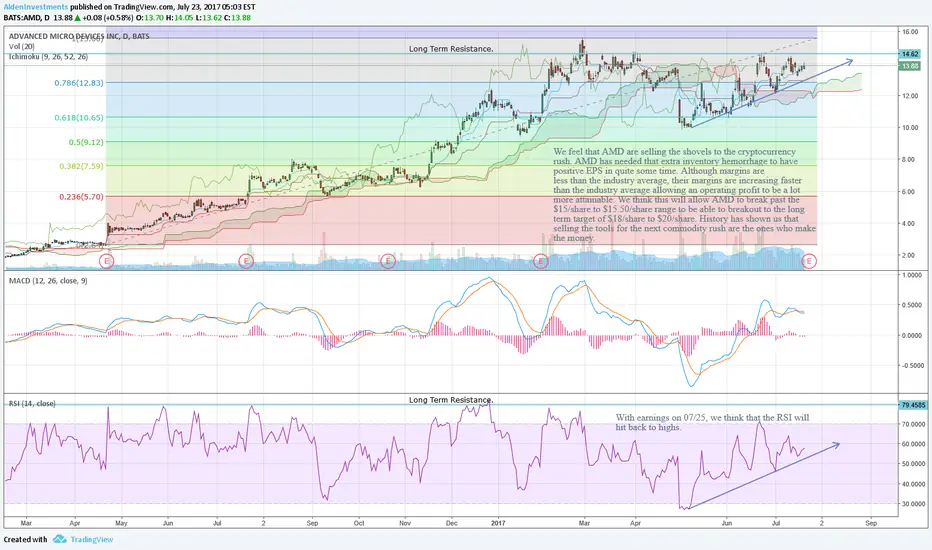Click the Nov label on time axis

coord(405,523)
